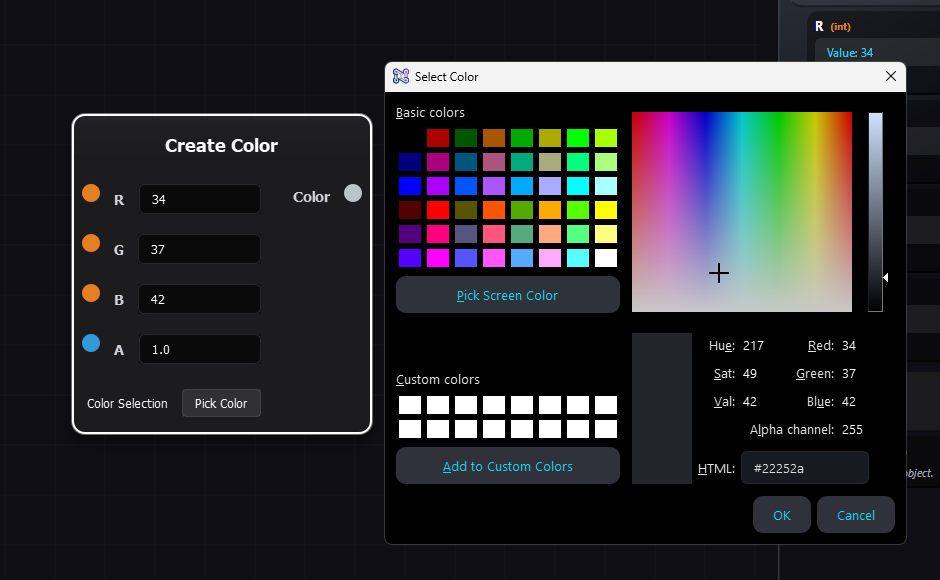
Task: Click the orange B input port
Action: pyautogui.click(x=91, y=293)
